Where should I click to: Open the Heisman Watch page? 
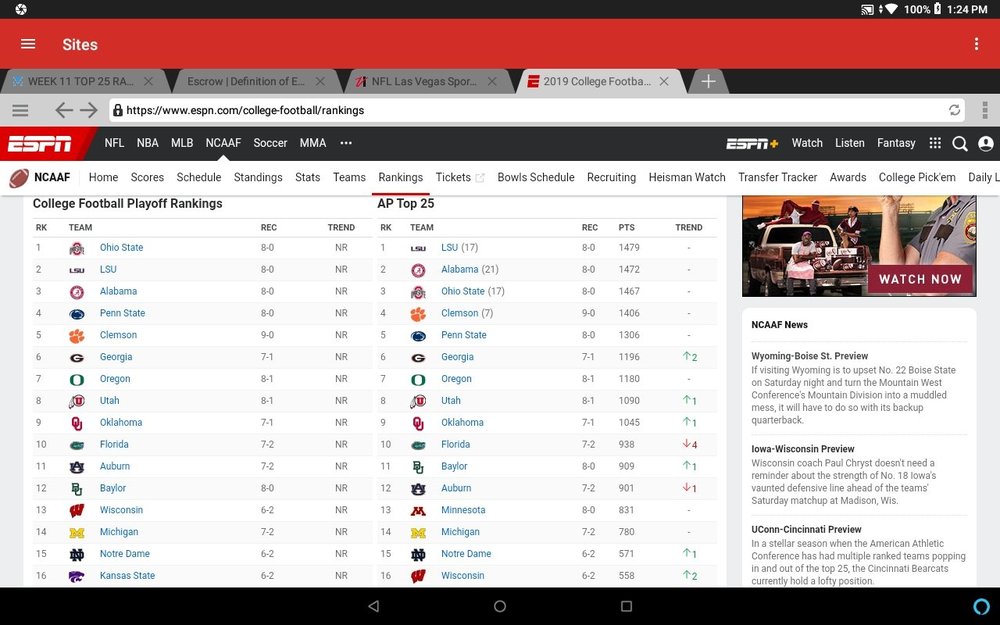(687, 177)
